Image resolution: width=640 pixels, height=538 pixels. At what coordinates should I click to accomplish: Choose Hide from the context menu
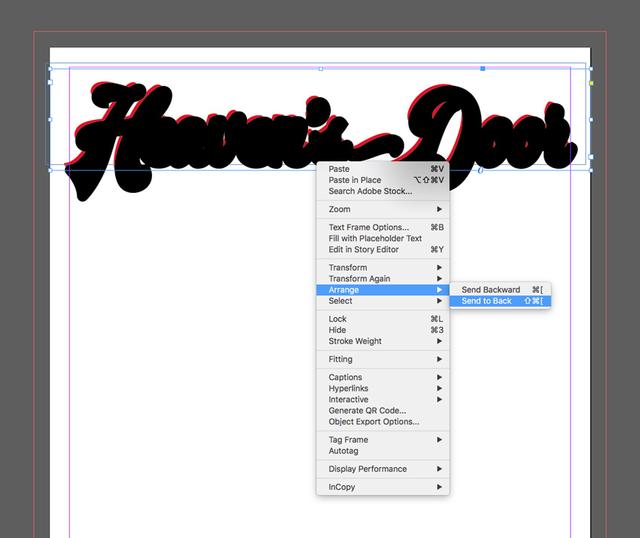click(x=383, y=330)
